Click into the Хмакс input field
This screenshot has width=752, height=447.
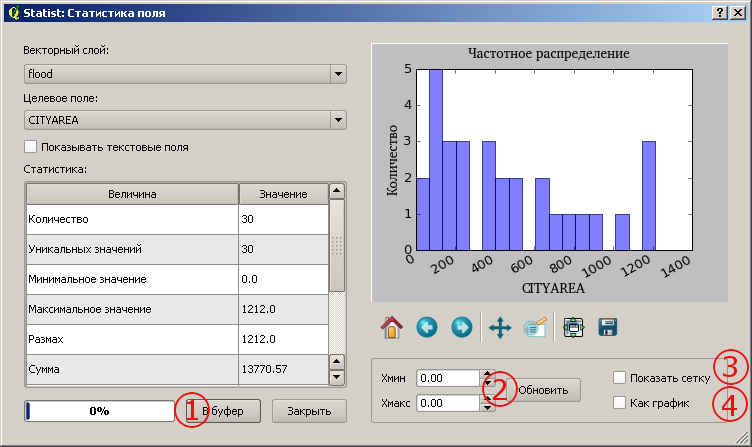(447, 403)
